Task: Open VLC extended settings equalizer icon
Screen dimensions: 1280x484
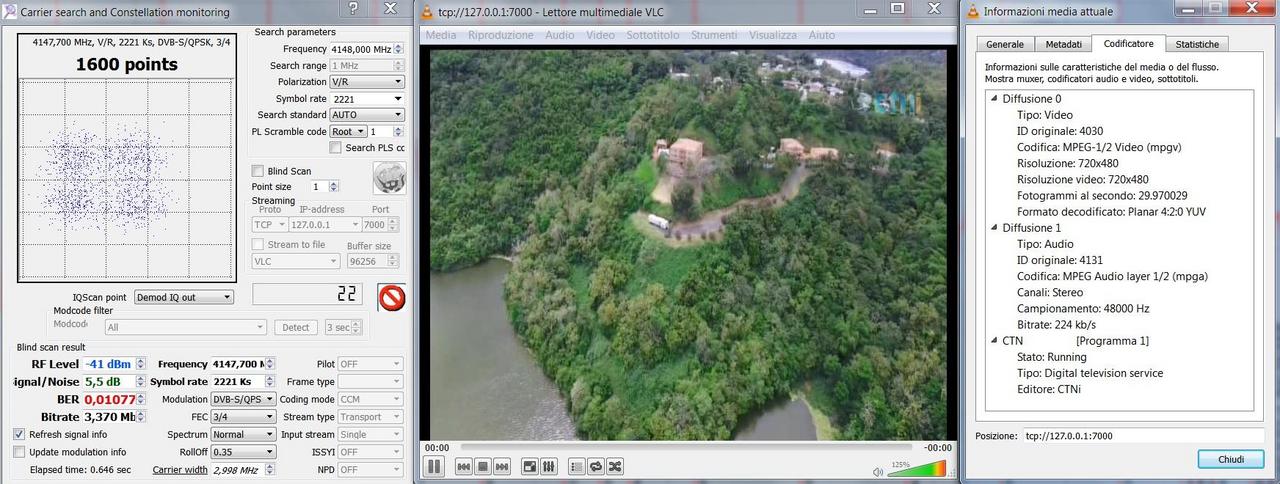Action: [x=549, y=466]
